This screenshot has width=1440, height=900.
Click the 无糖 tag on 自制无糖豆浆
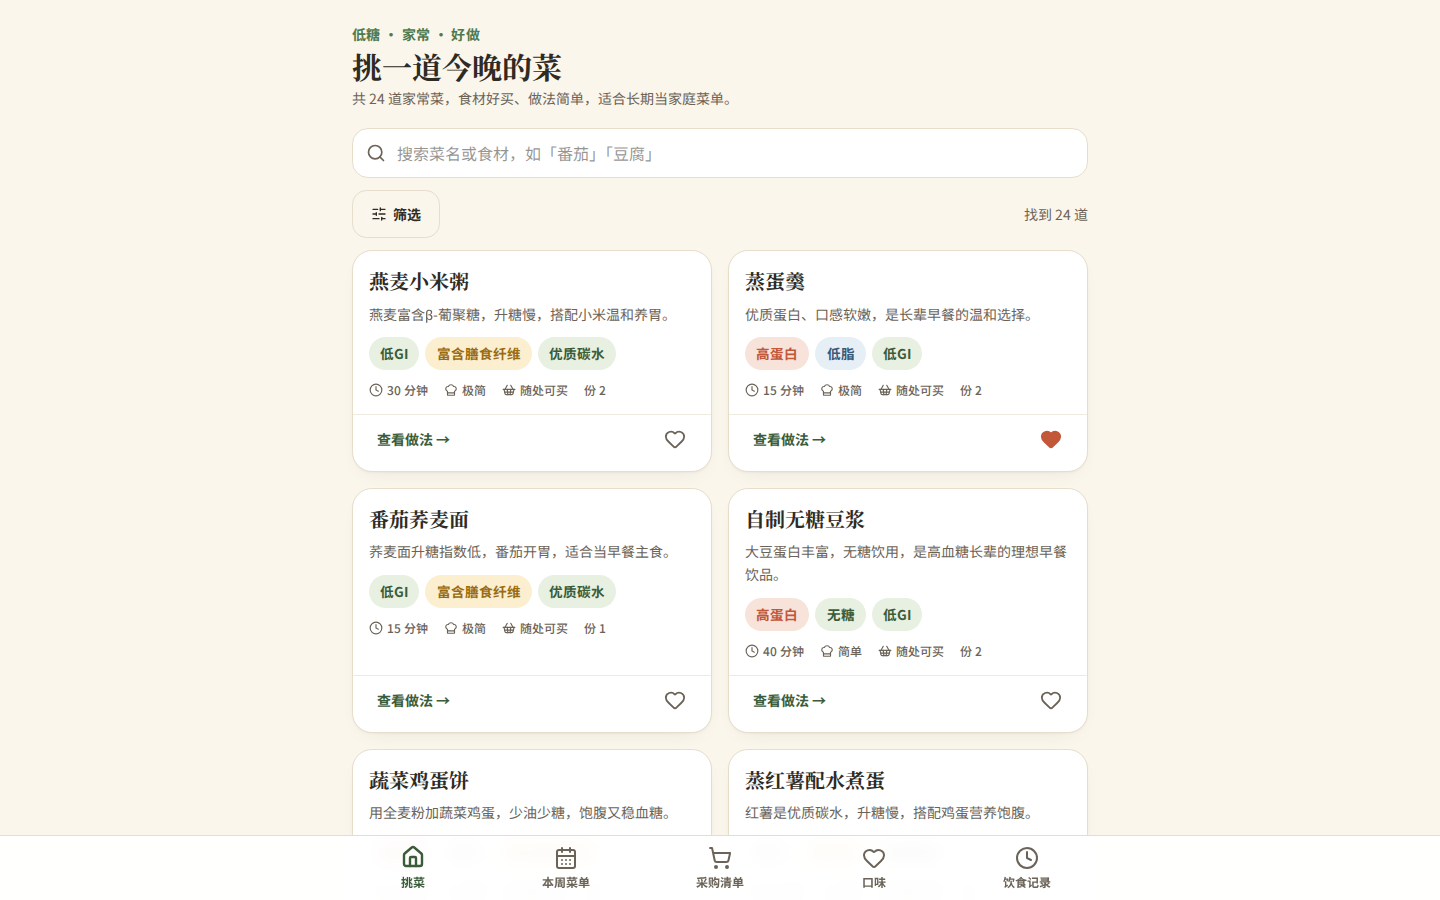coord(840,615)
